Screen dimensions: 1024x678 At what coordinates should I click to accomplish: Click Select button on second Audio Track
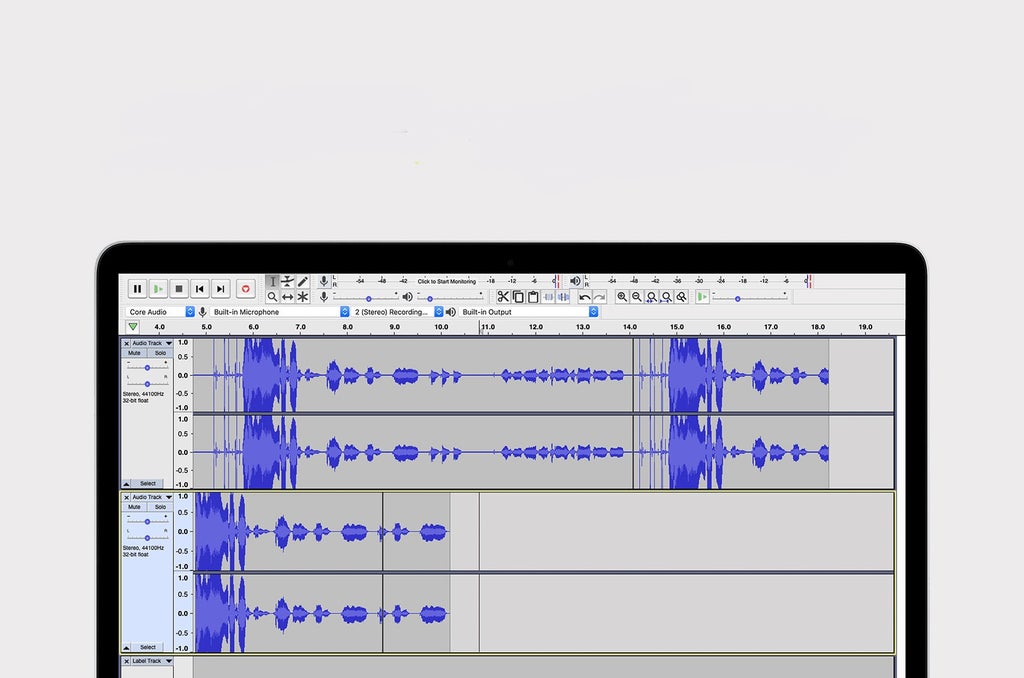point(147,647)
